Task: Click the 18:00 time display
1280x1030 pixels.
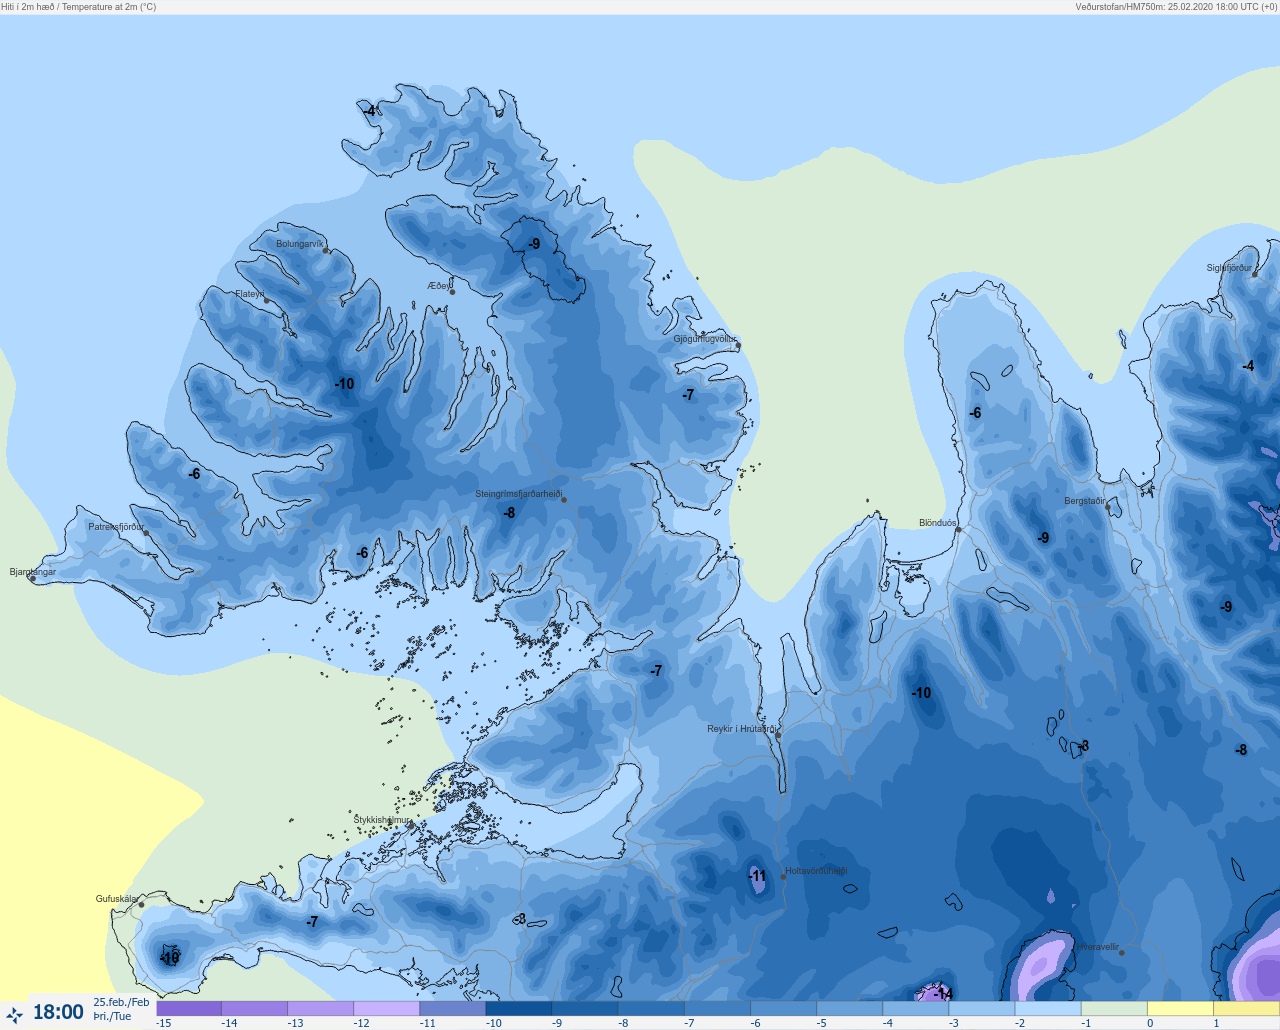Action: (x=58, y=1012)
